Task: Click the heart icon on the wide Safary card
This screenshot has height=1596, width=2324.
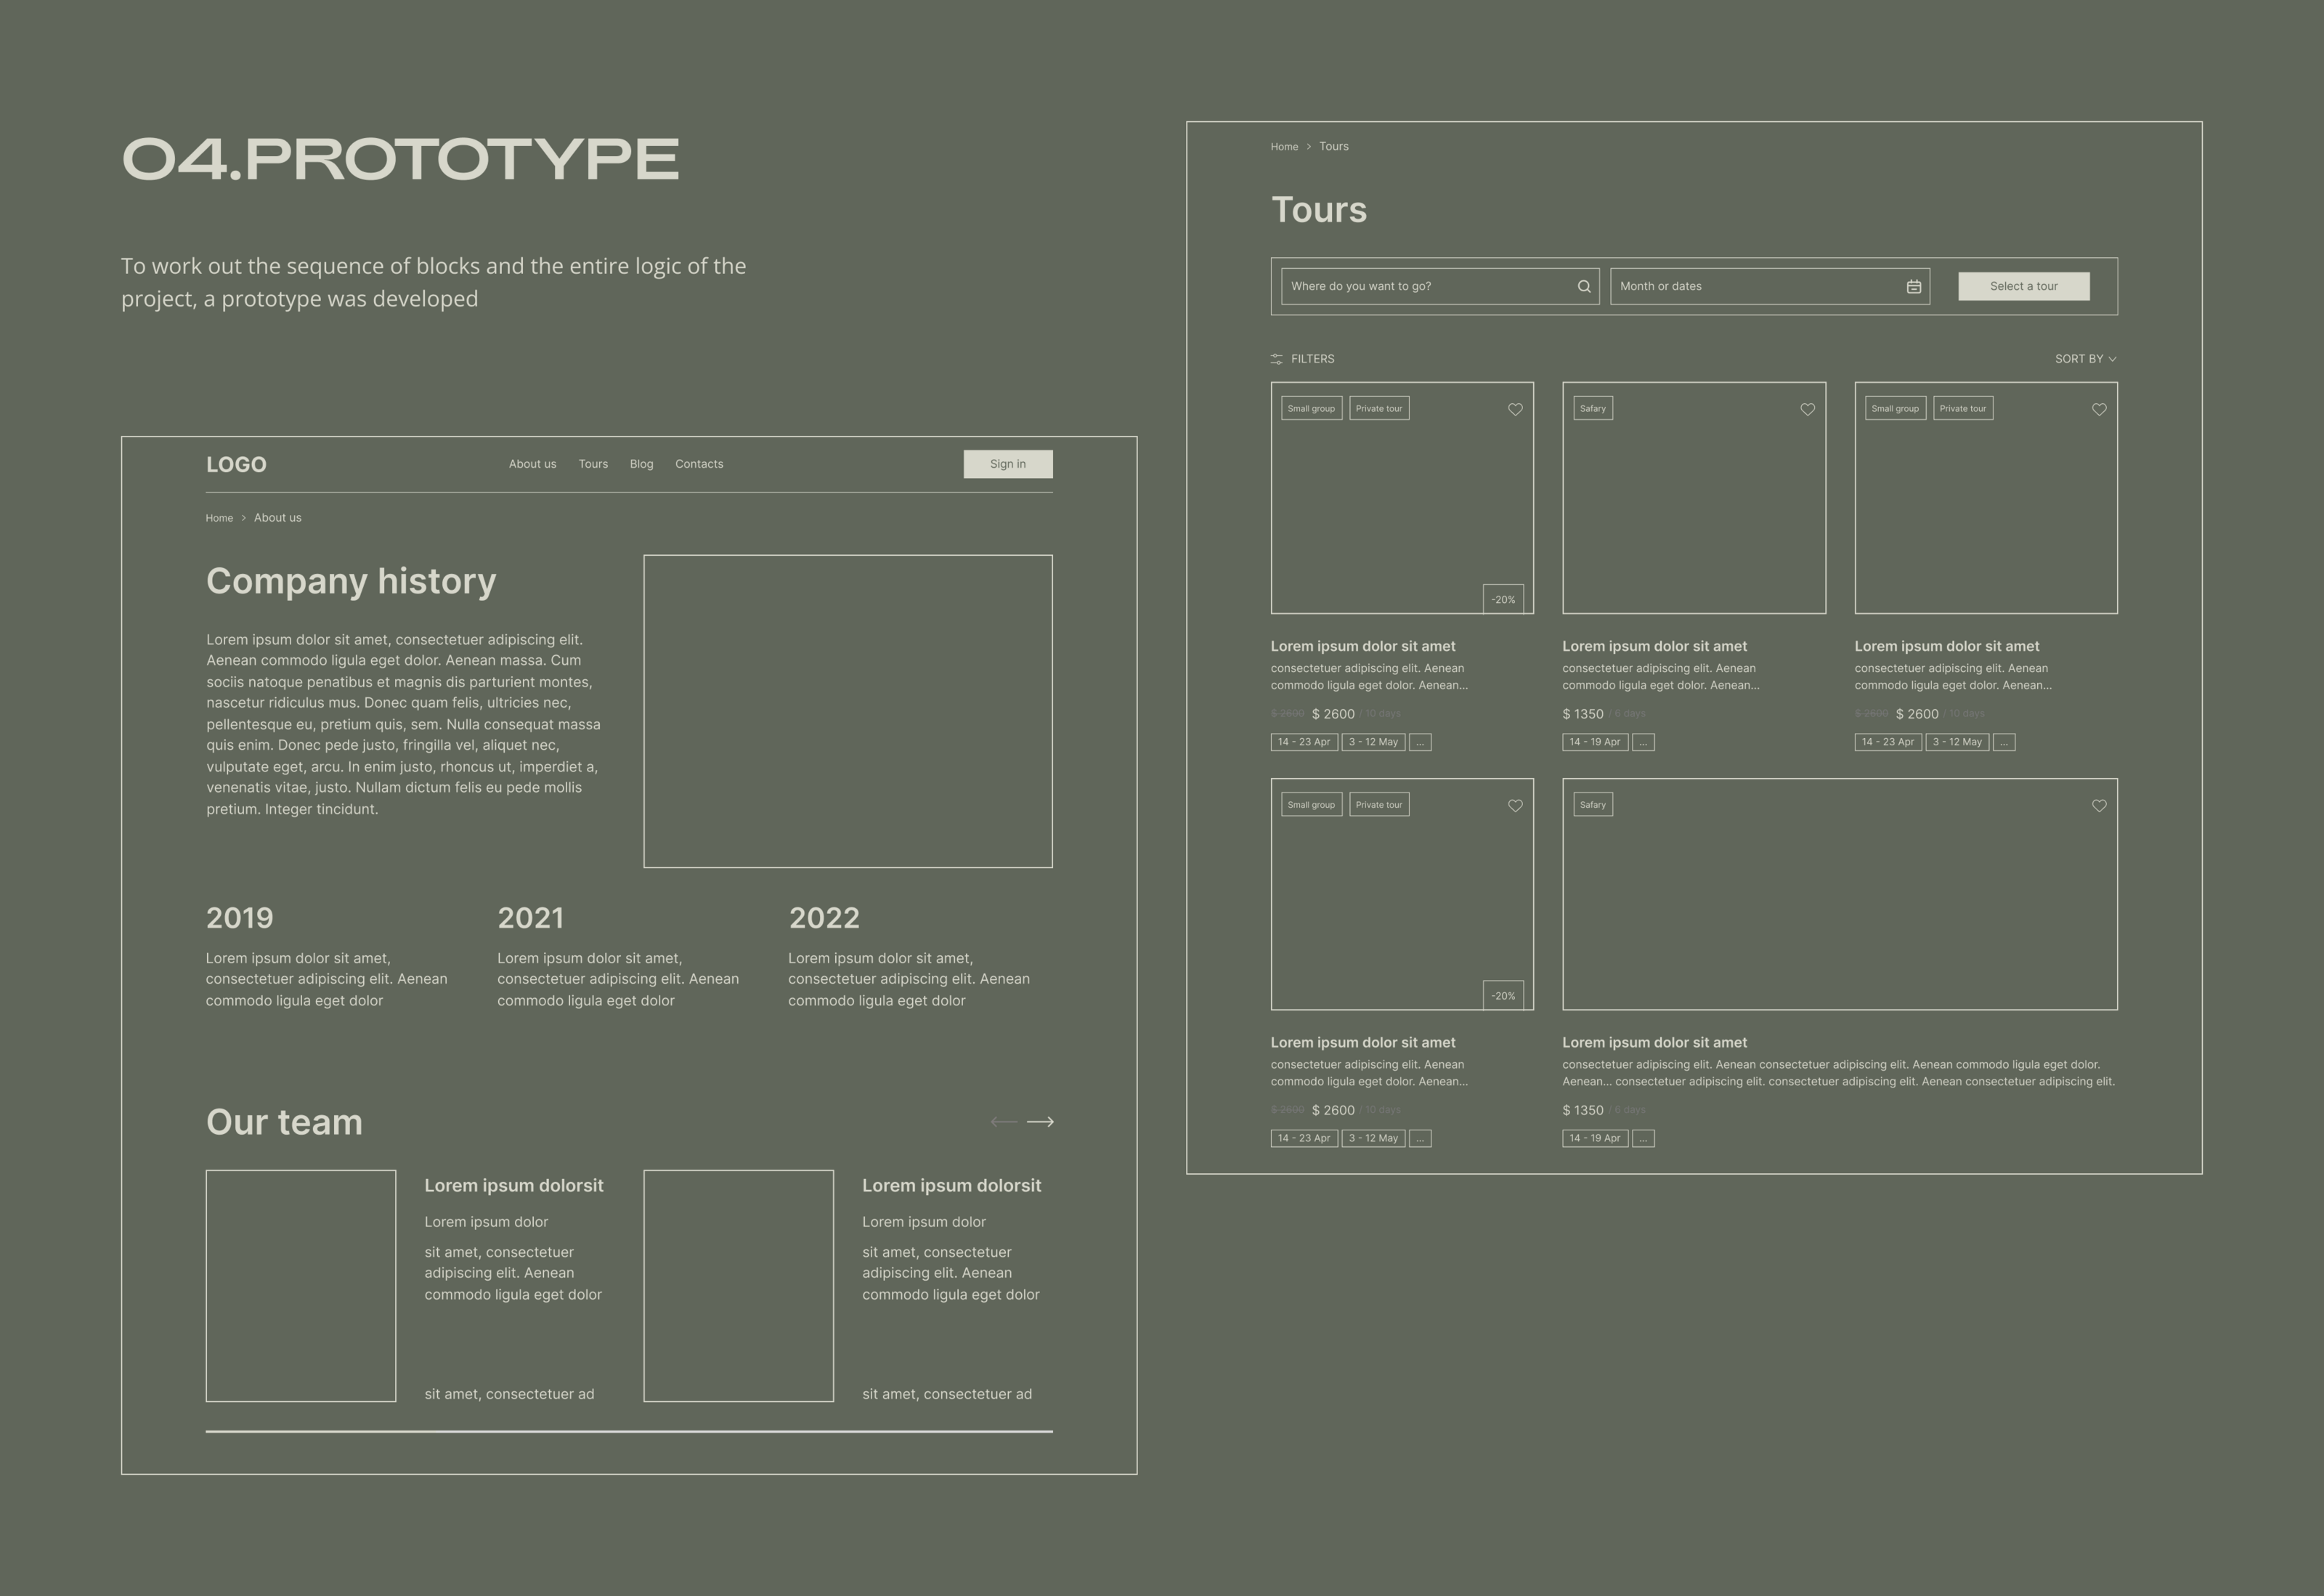Action: point(2099,806)
